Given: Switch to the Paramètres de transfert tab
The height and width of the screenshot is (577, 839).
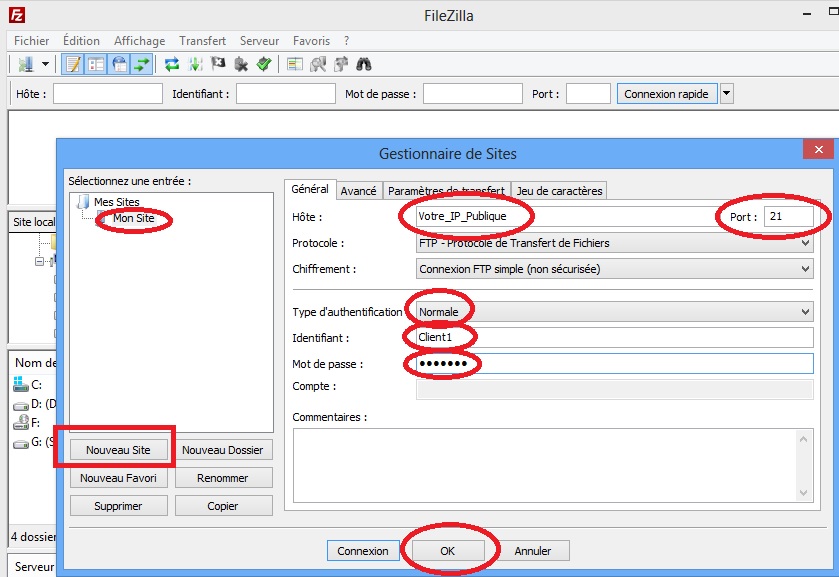Looking at the screenshot, I should 446,191.
